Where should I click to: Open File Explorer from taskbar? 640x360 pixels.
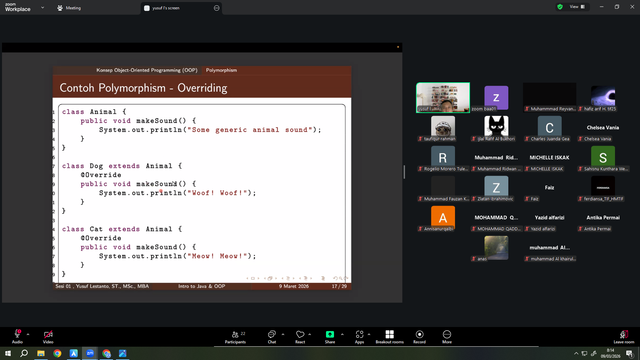point(41,353)
